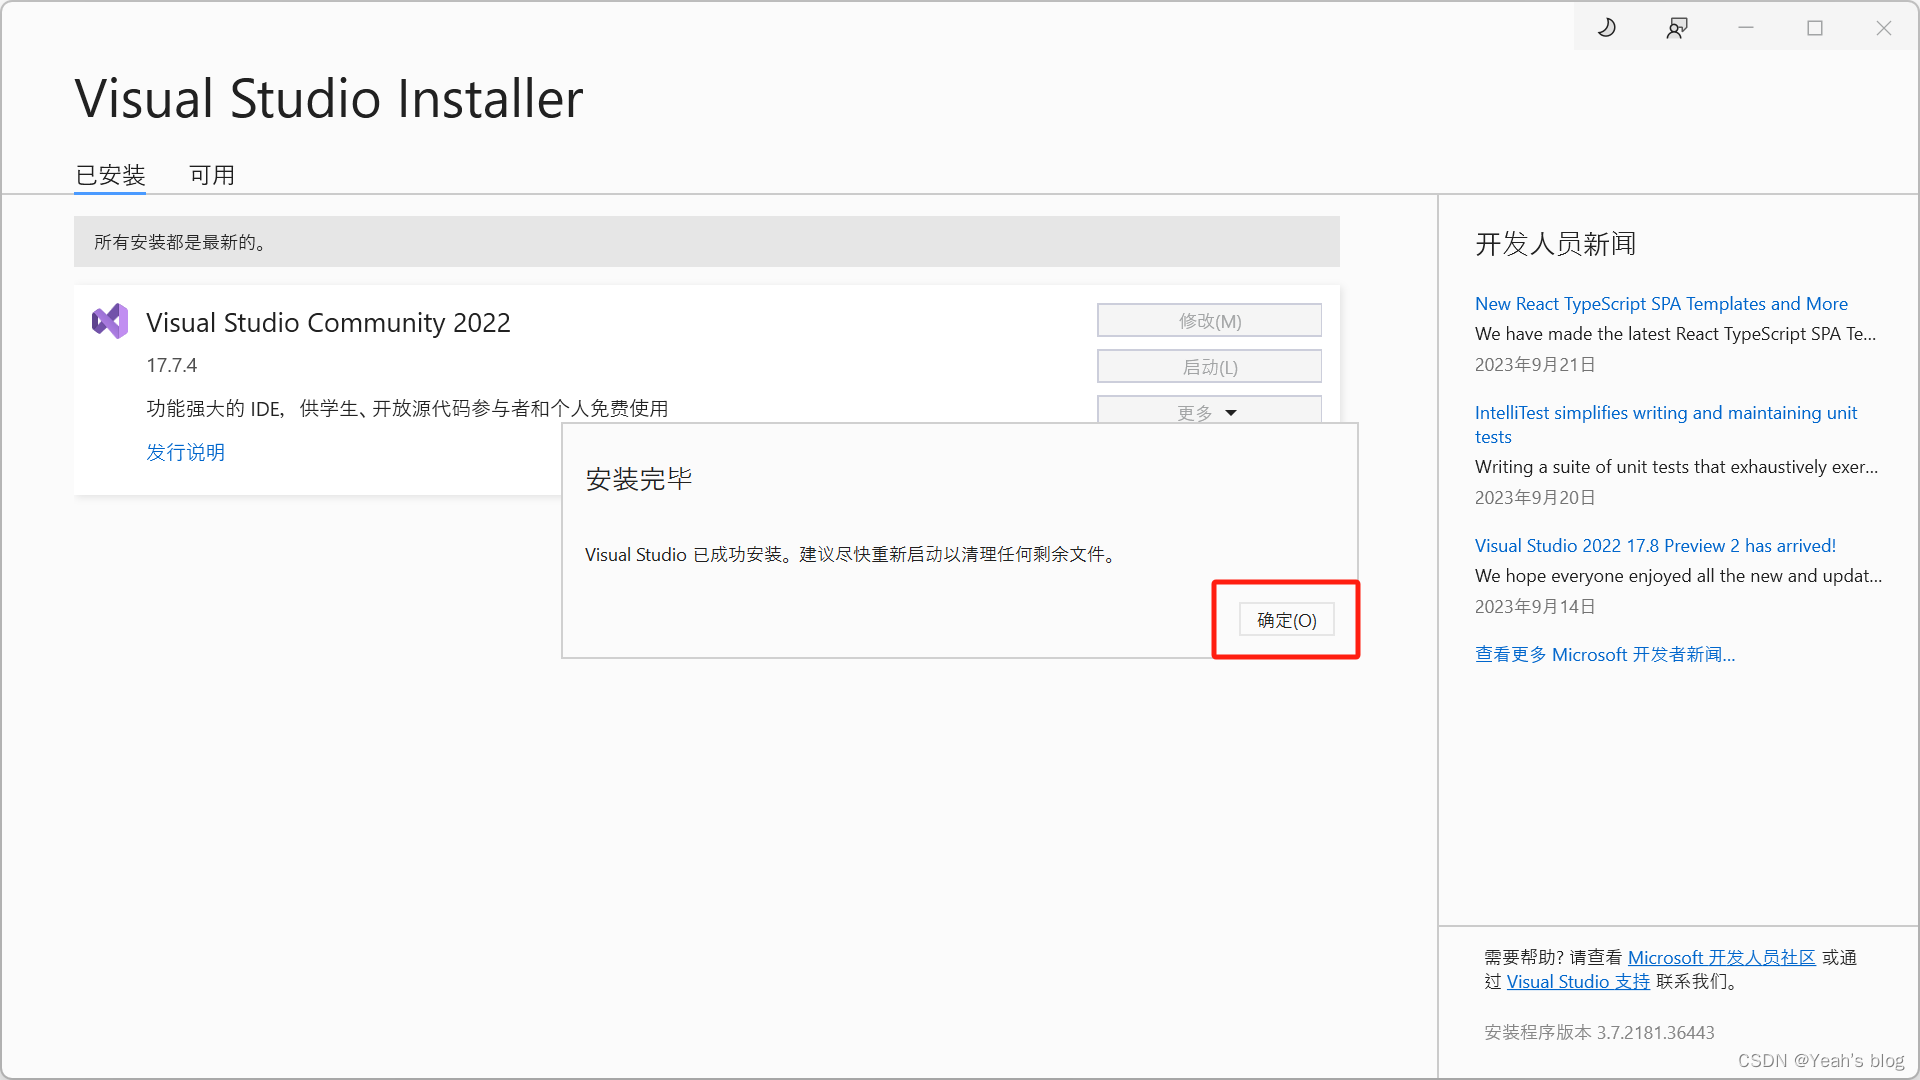Open Visual Studio 2022 17.8 Preview 2 article
The image size is (1920, 1080).
coord(1655,545)
